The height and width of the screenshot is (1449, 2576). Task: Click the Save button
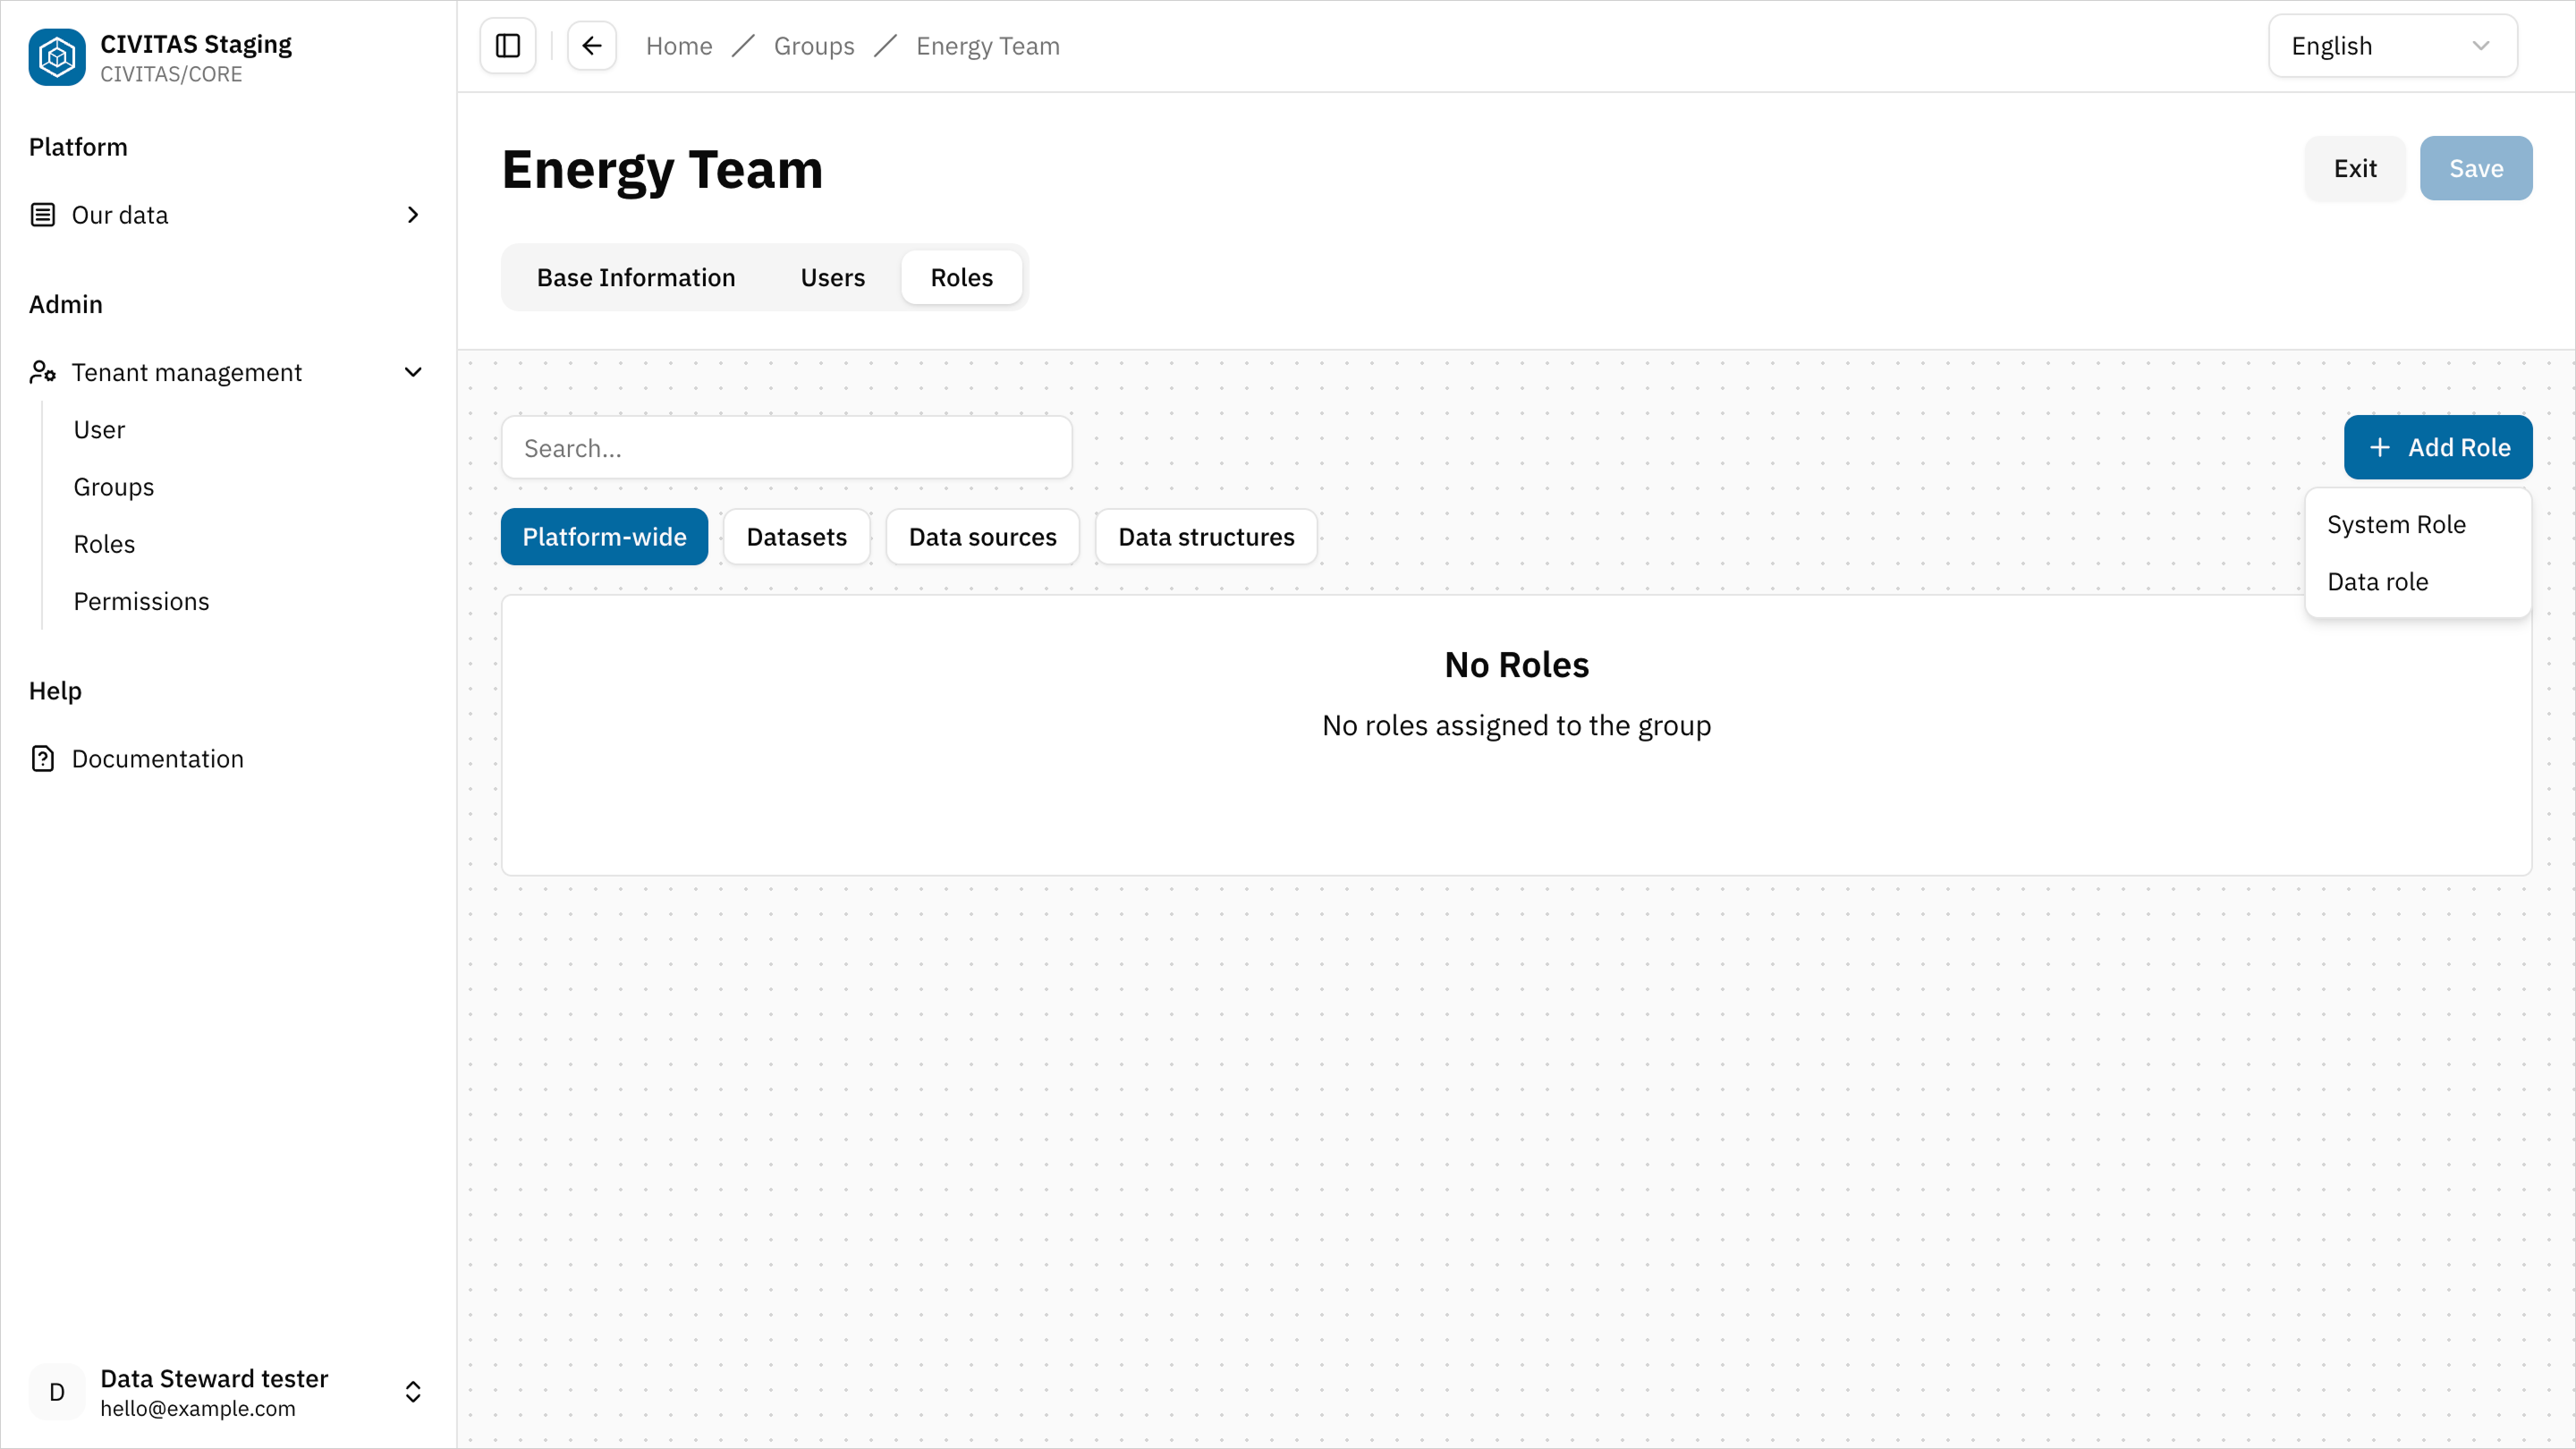[x=2476, y=168]
